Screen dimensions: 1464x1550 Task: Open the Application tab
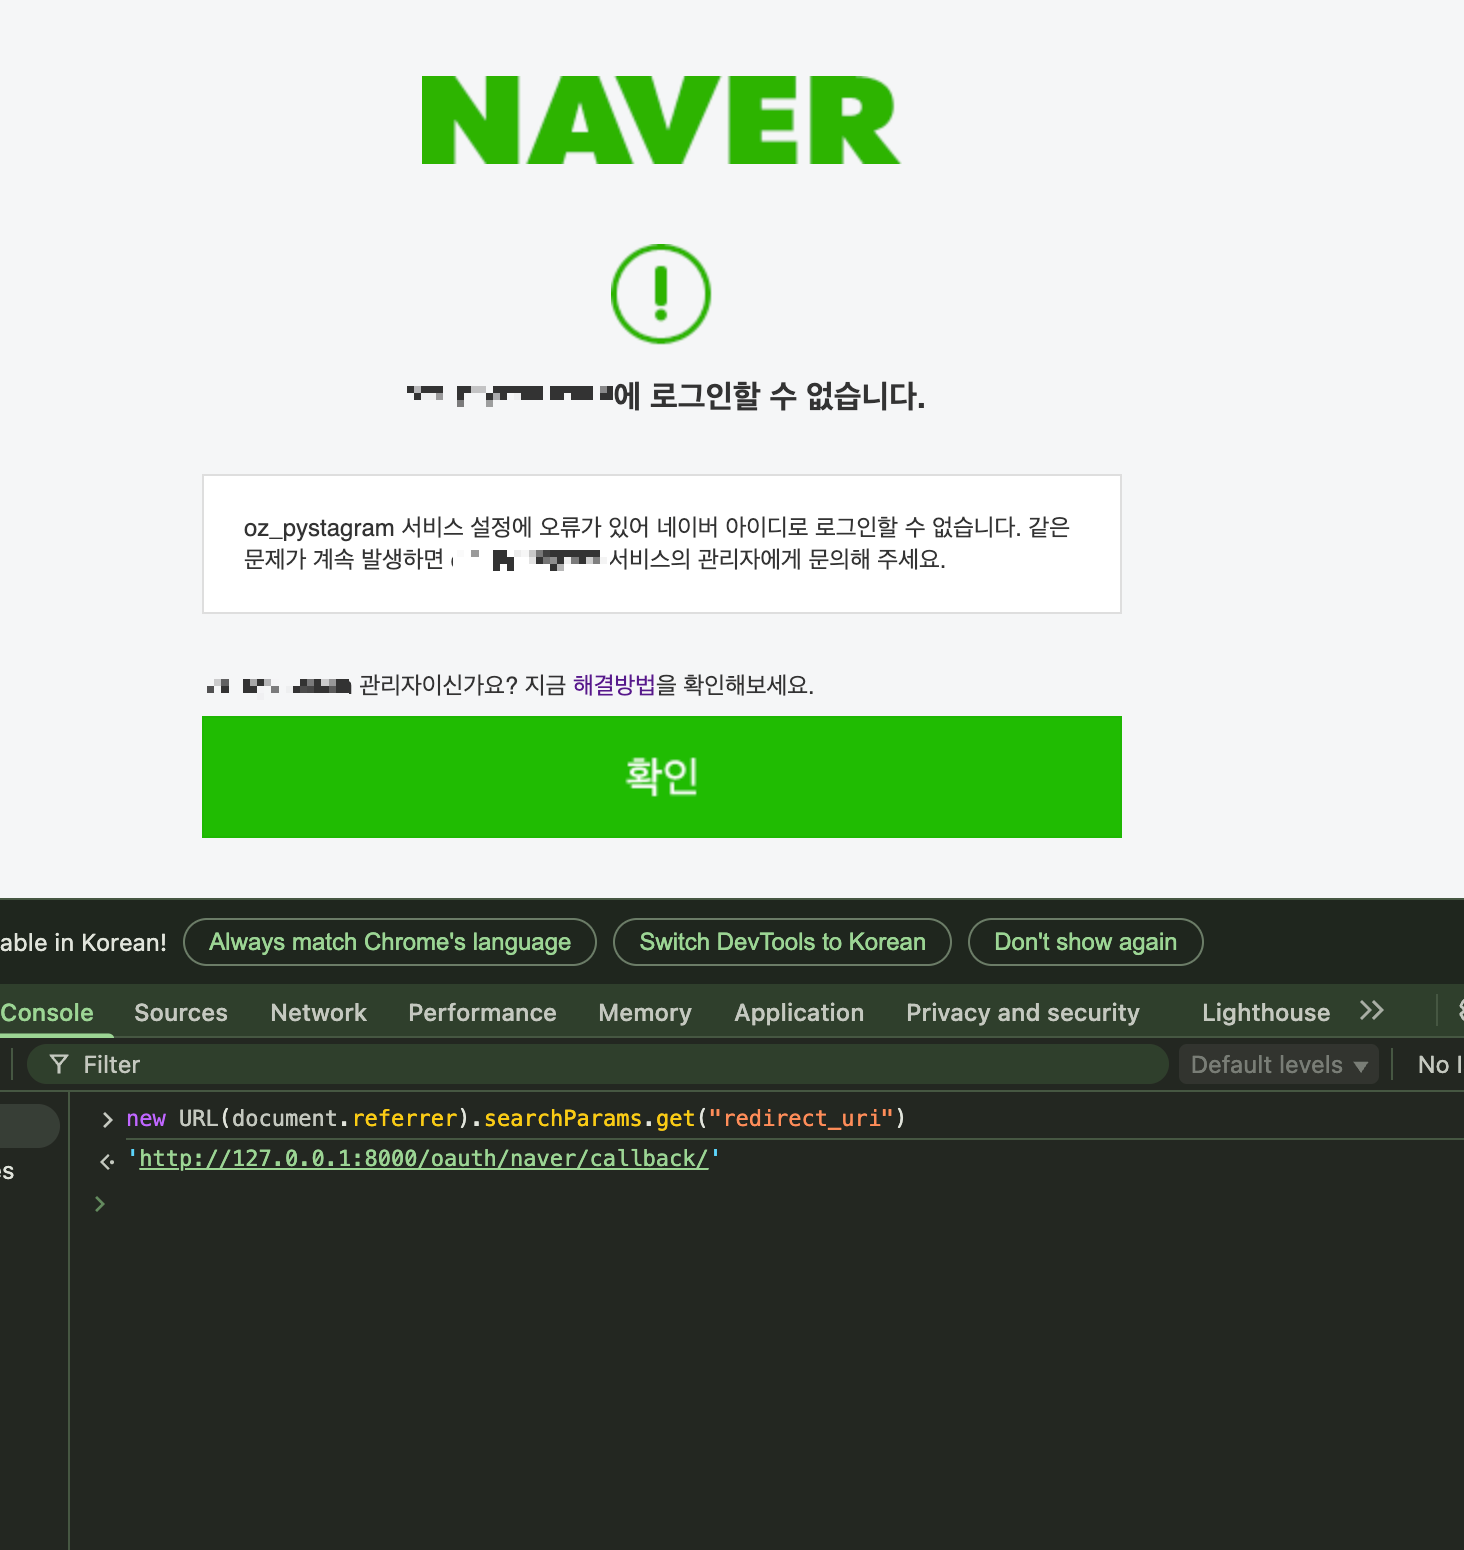[799, 1013]
